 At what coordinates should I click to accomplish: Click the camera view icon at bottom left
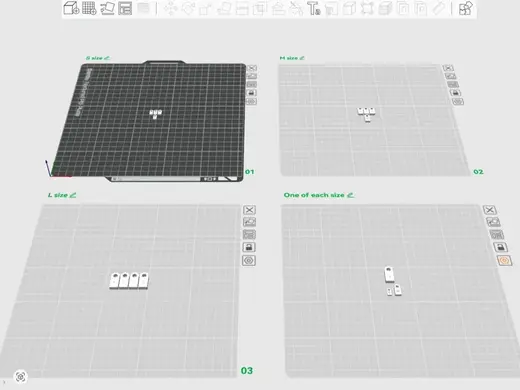(x=21, y=377)
